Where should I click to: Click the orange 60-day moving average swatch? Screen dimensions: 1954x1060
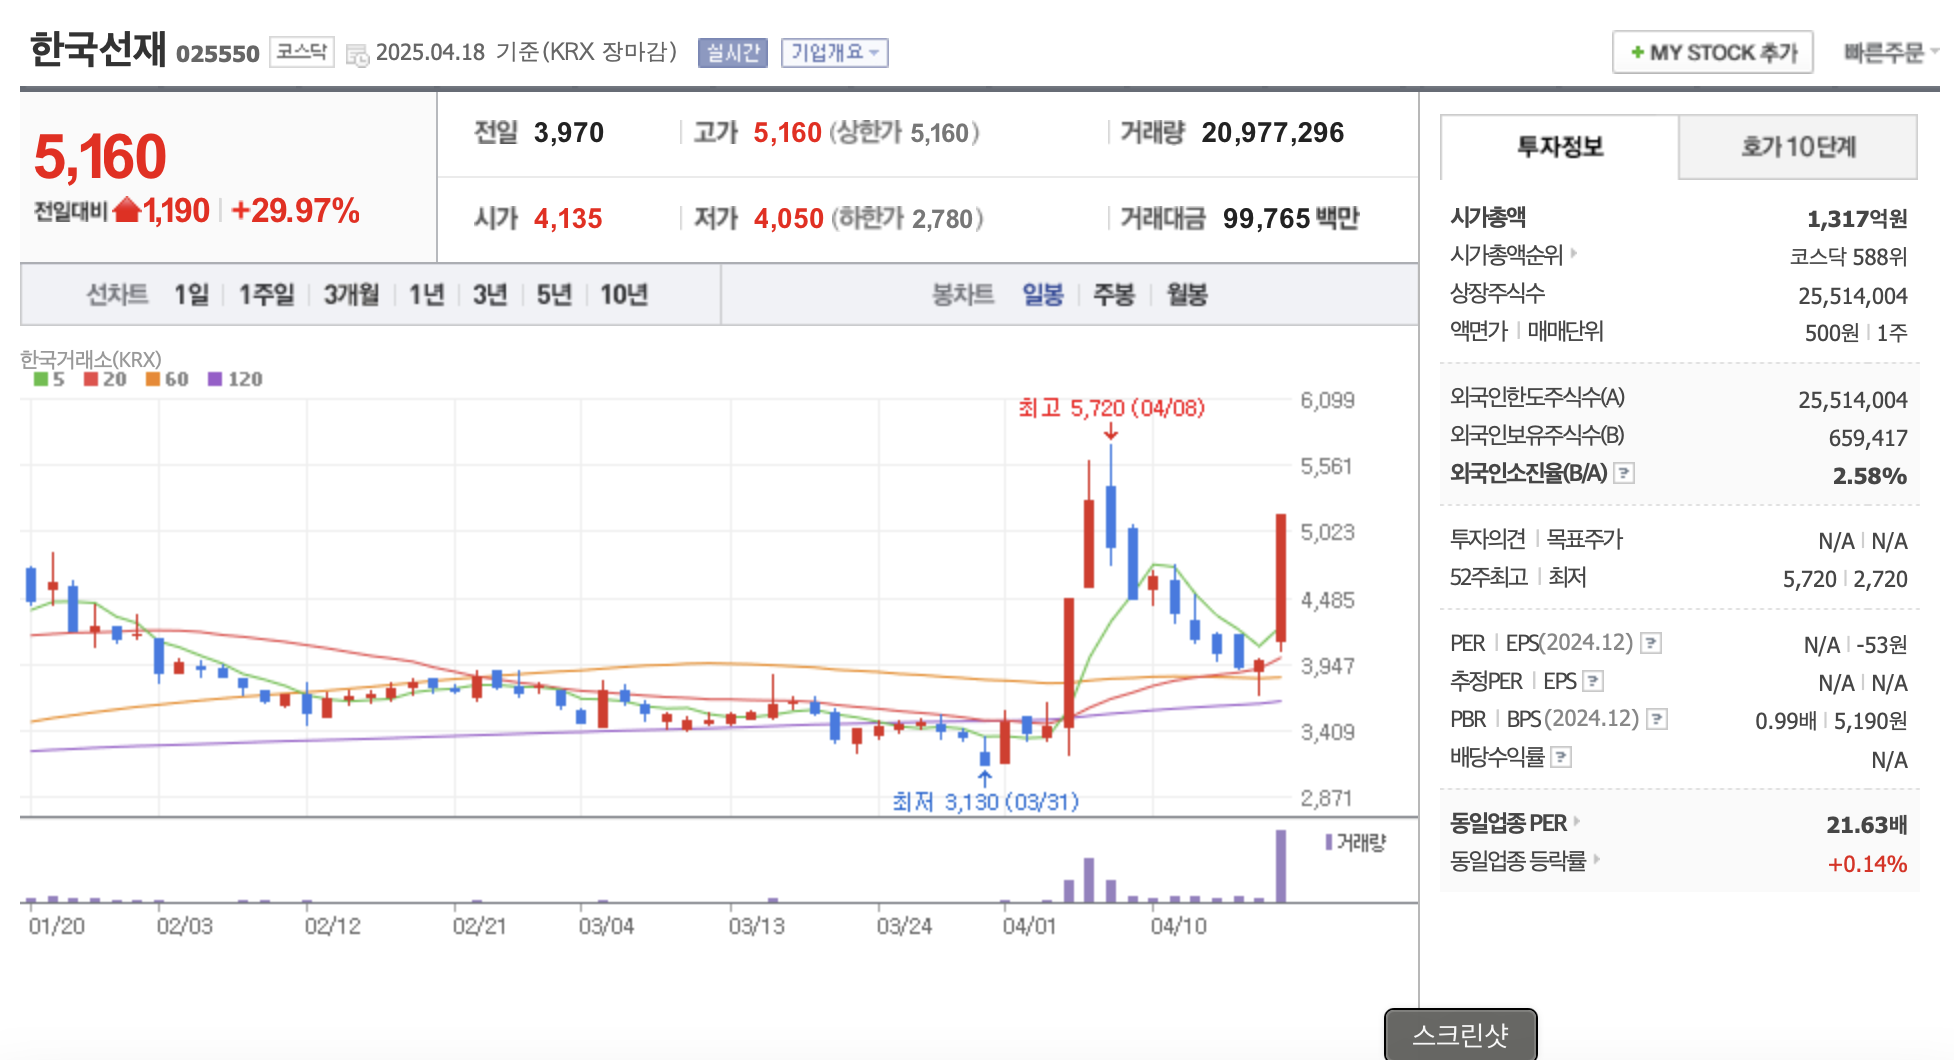153,379
